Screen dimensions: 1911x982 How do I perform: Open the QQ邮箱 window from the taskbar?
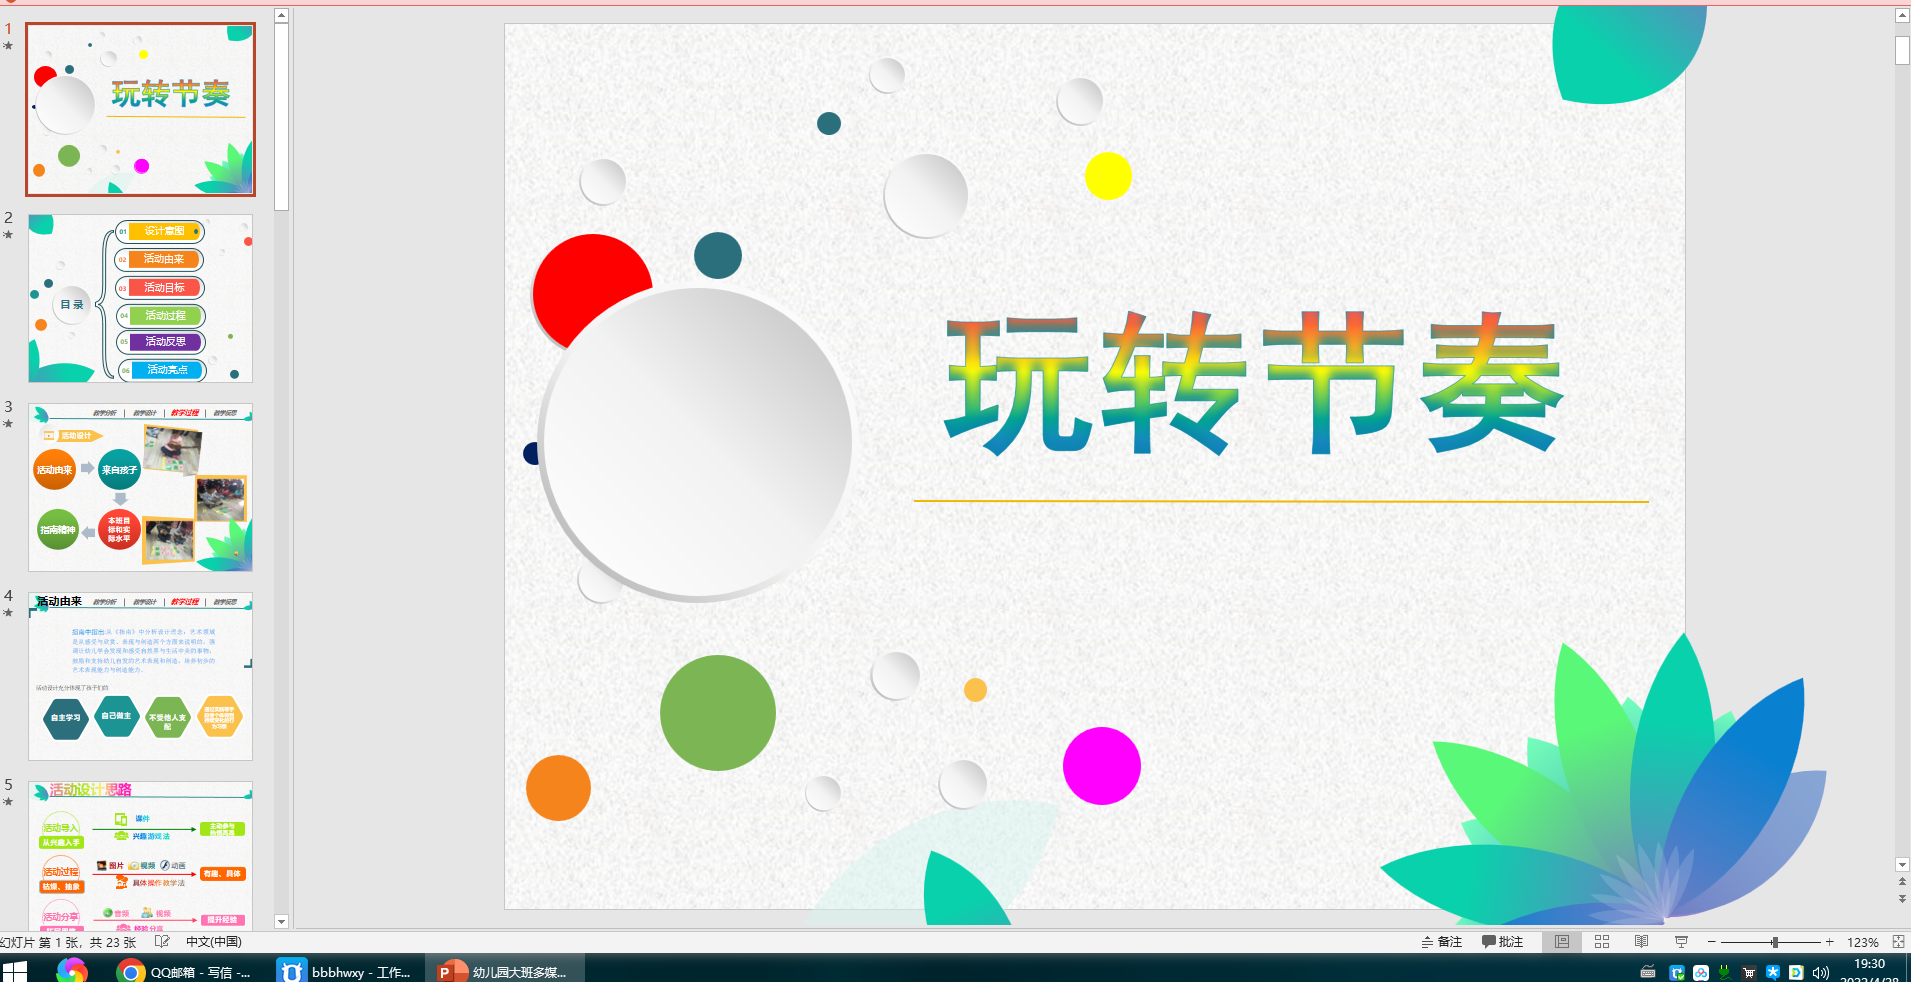185,970
